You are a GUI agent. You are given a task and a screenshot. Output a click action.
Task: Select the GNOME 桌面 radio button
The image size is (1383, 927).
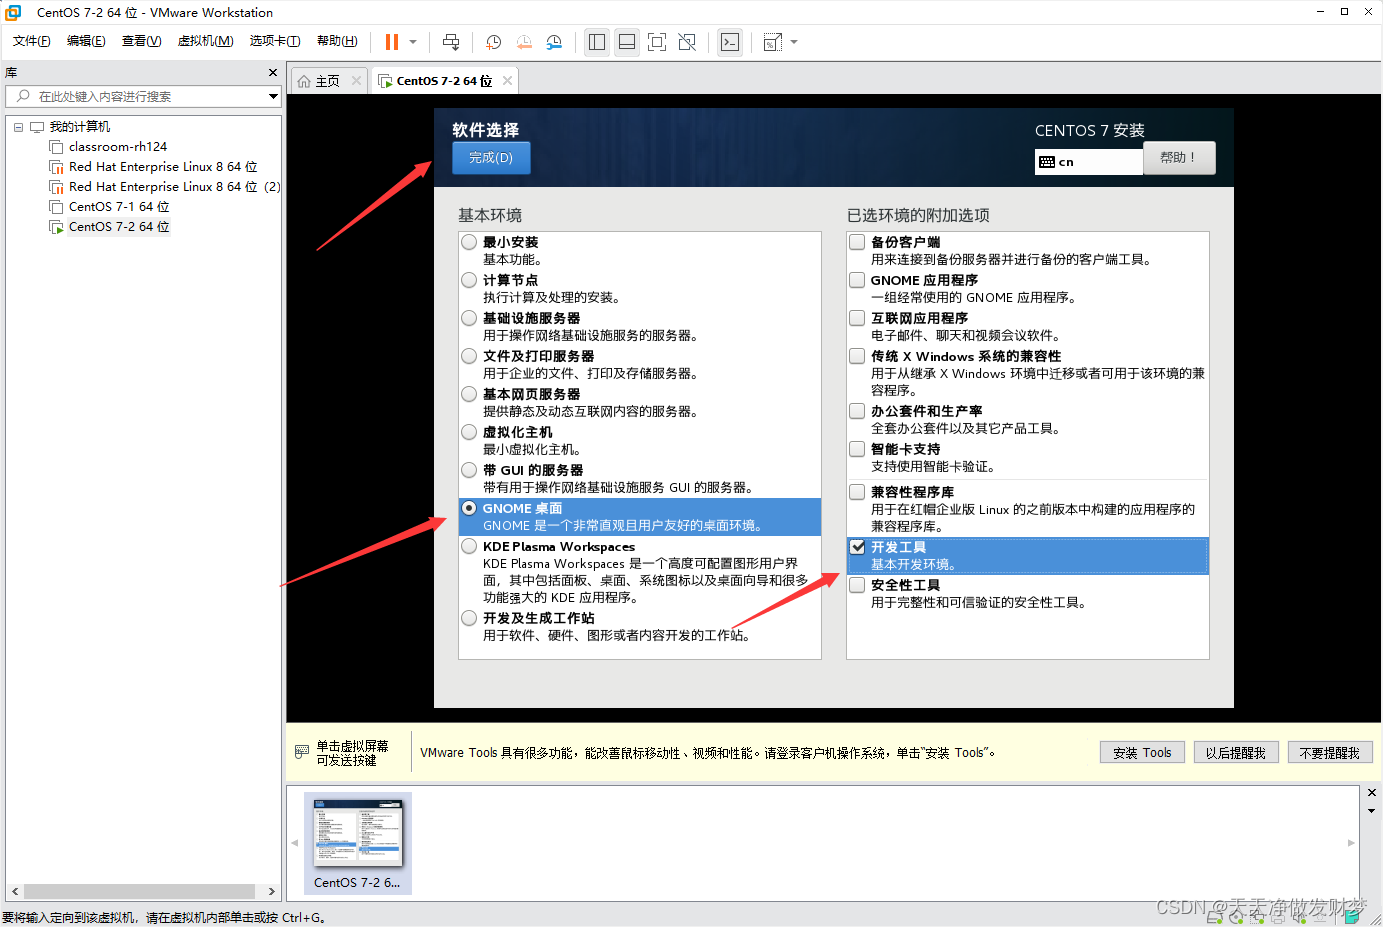coord(469,508)
